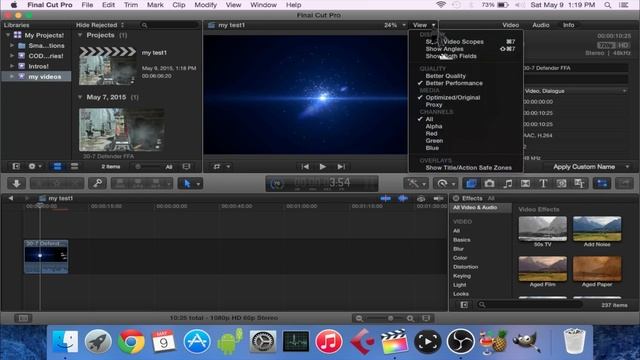Open the Trim menu
Screen dimensions: 640x360
[x=131, y=5]
